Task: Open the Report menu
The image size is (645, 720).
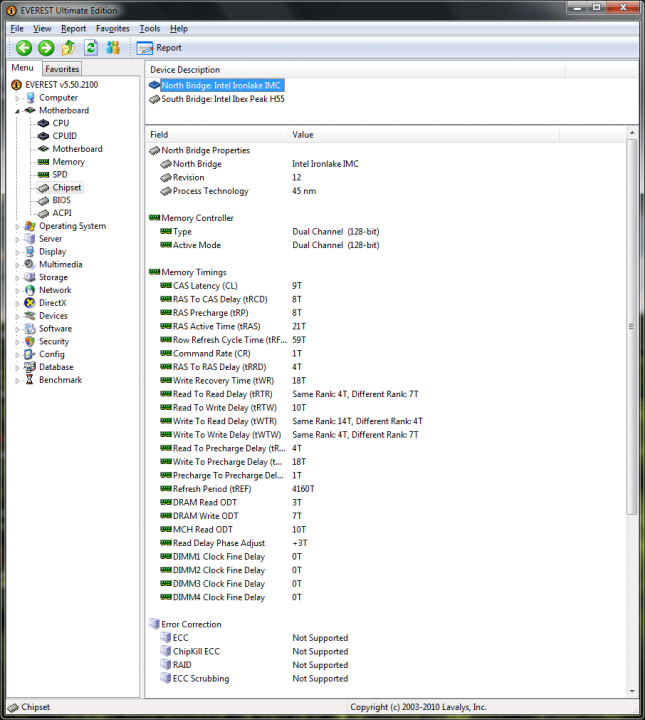Action: click(73, 28)
